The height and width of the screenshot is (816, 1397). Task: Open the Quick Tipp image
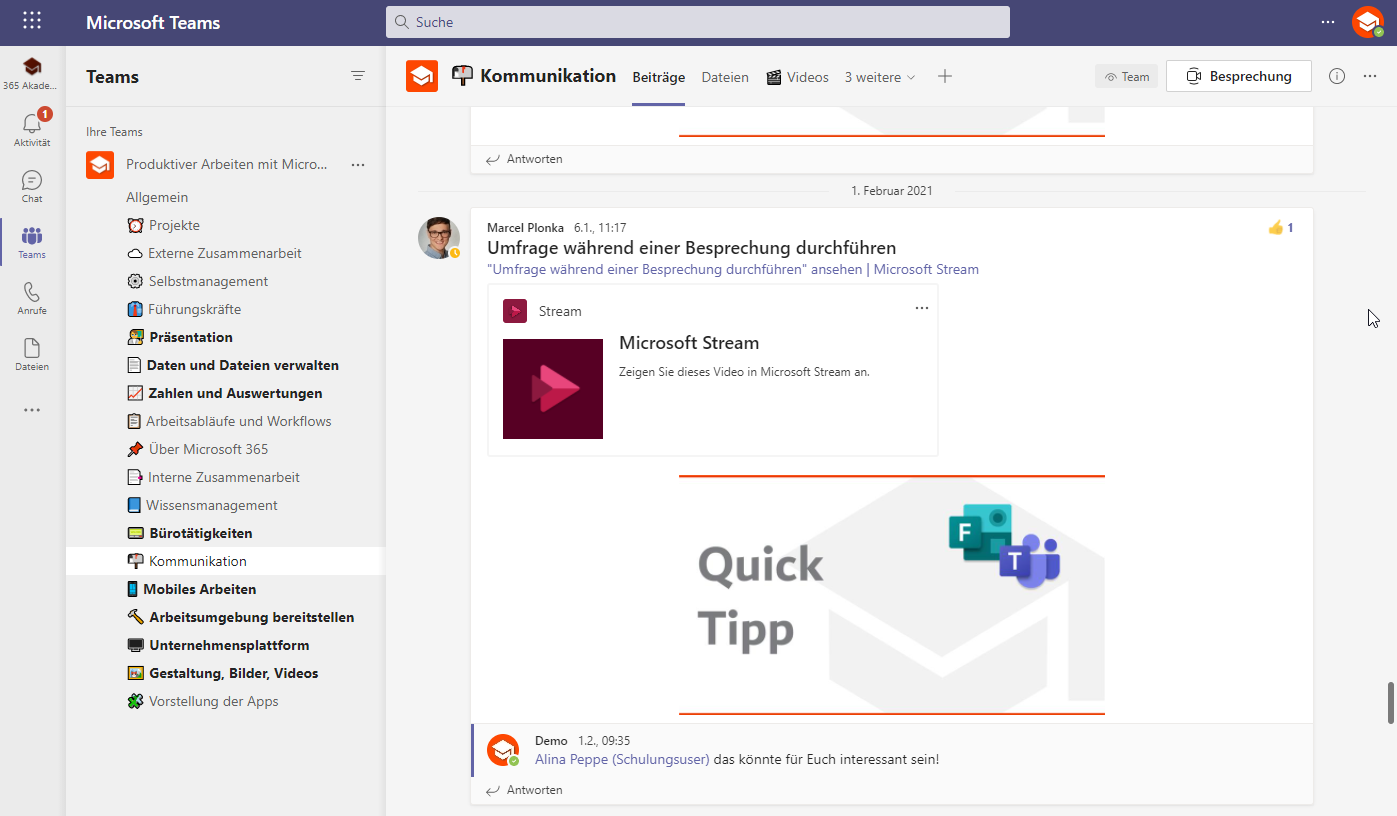tap(892, 595)
